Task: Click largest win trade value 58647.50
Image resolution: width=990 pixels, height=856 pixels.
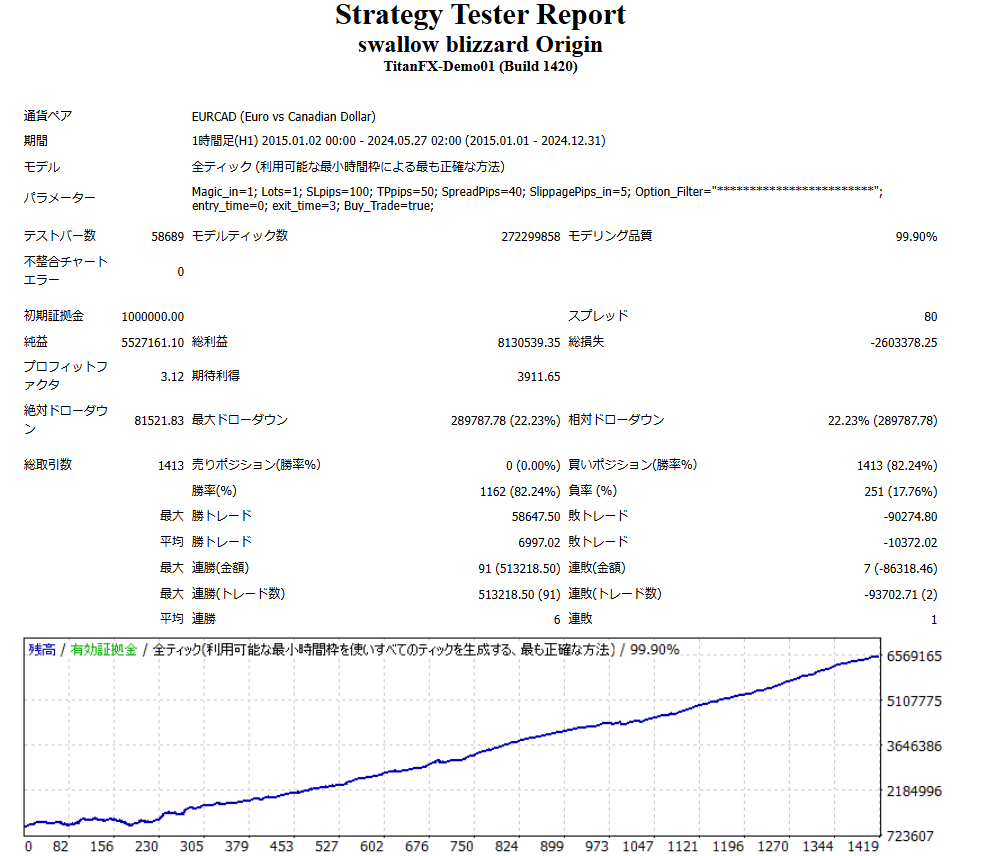Action: point(535,517)
